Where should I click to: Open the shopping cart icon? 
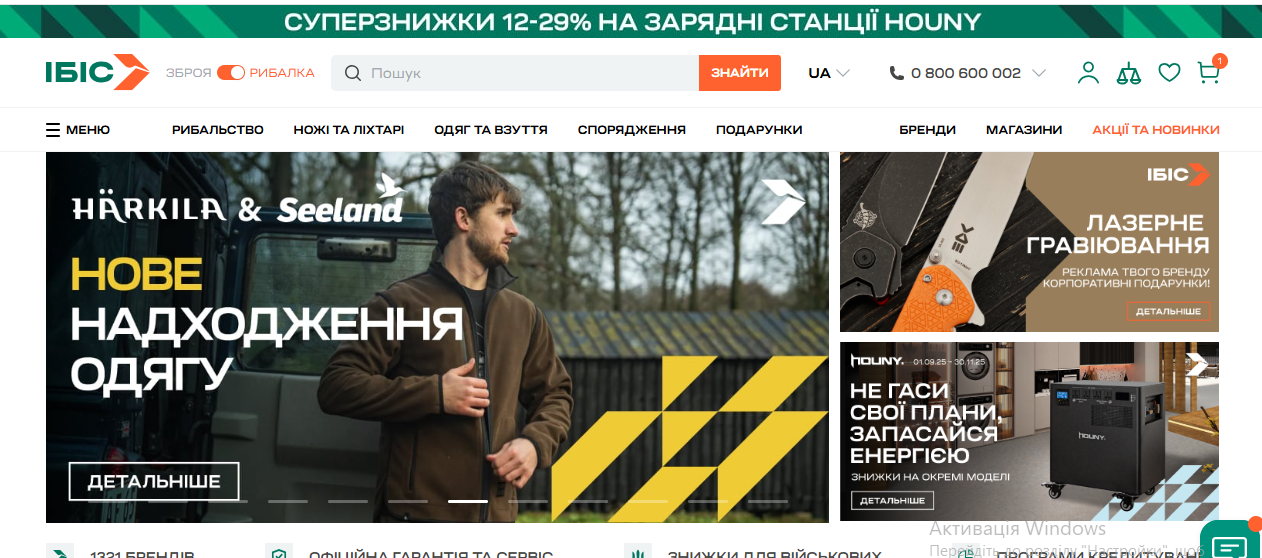tap(1209, 73)
